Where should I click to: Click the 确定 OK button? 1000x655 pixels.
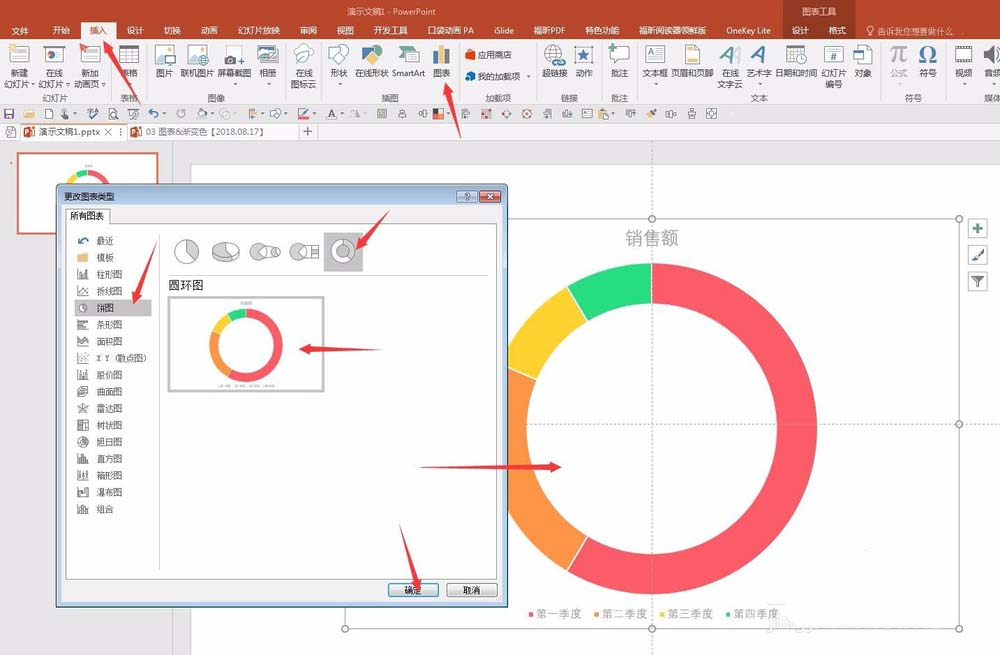point(413,590)
